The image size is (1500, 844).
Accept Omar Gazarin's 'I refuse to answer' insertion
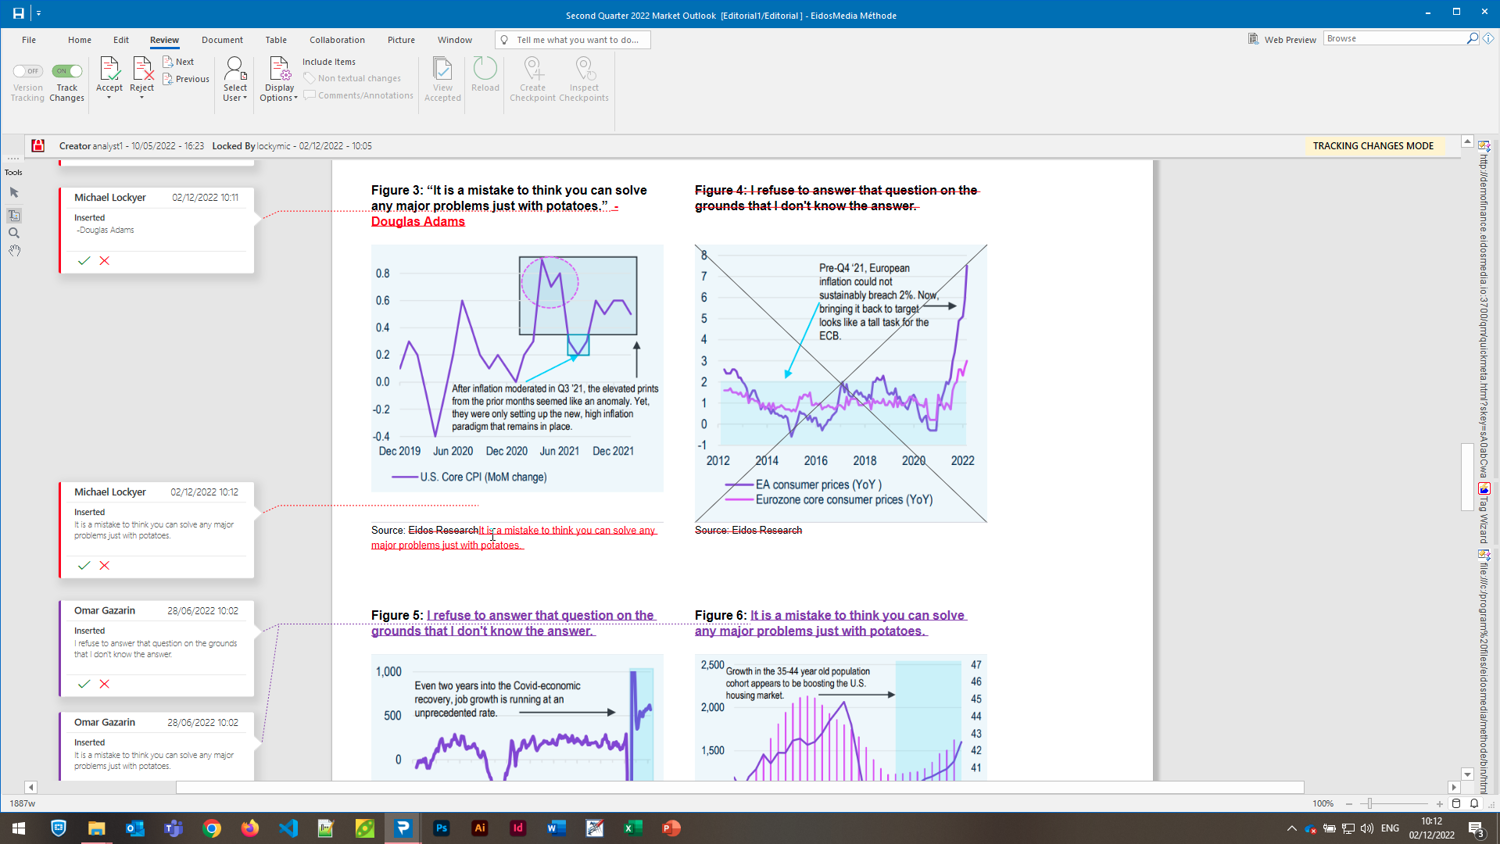[84, 684]
